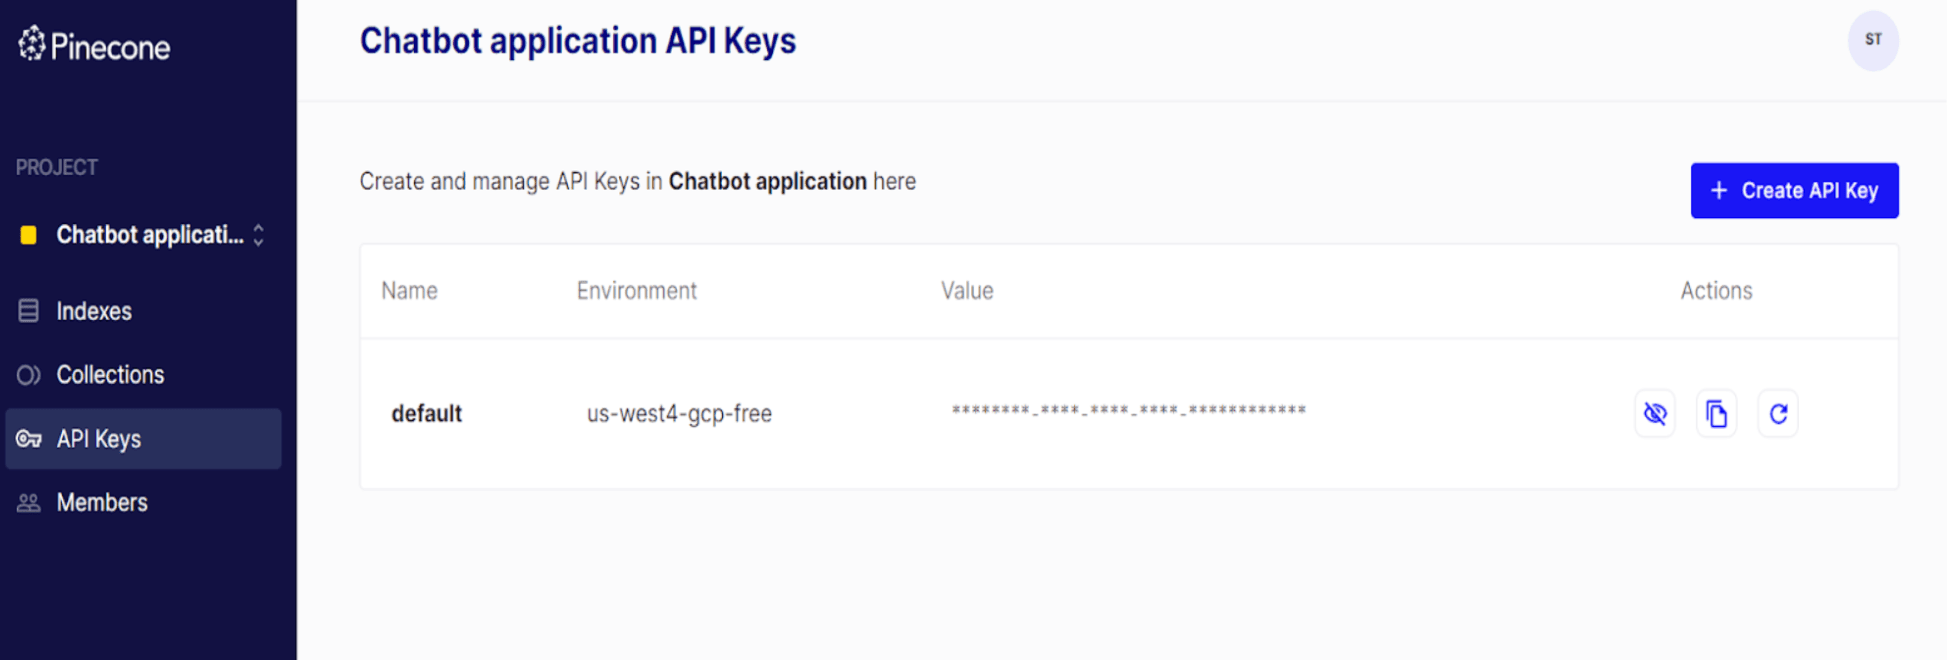The height and width of the screenshot is (660, 1948).
Task: Open the ST user avatar menu
Action: [x=1872, y=41]
